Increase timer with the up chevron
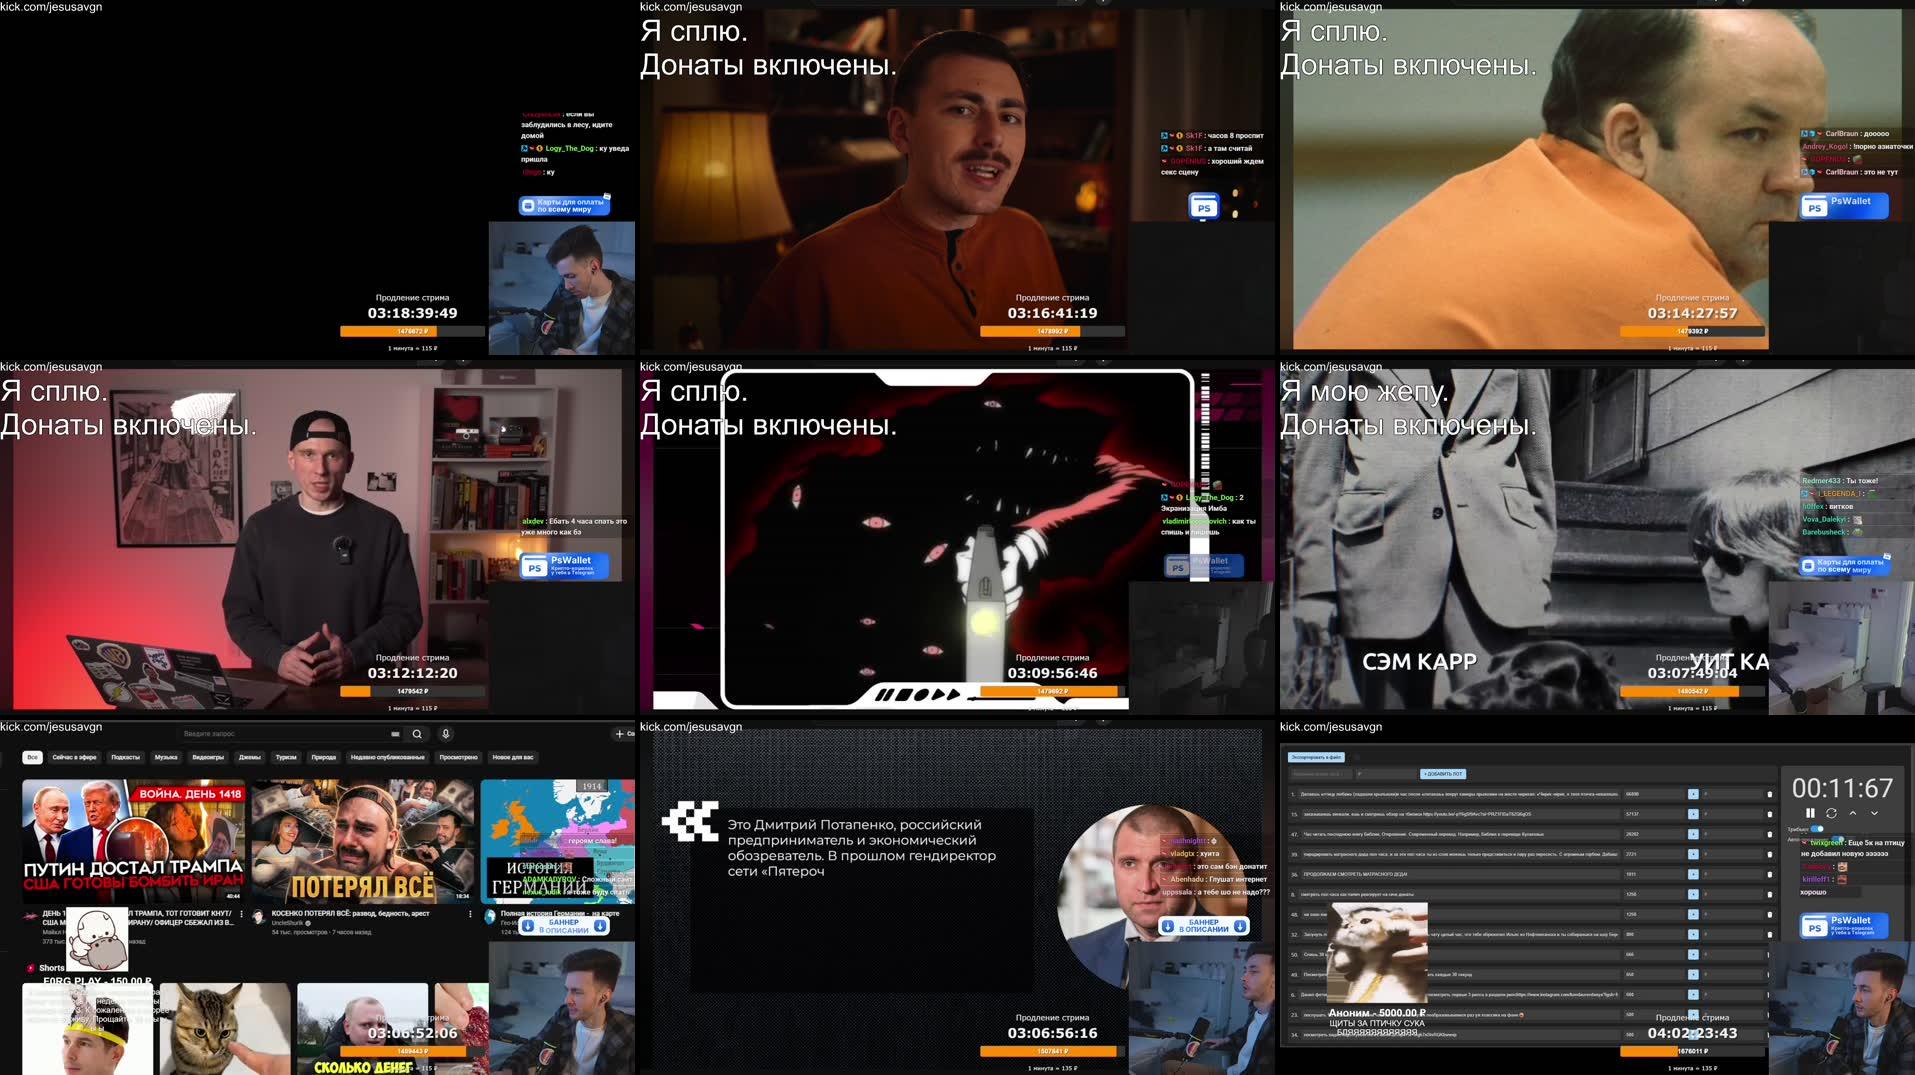Viewport: 1915px width, 1075px height. (x=1853, y=814)
